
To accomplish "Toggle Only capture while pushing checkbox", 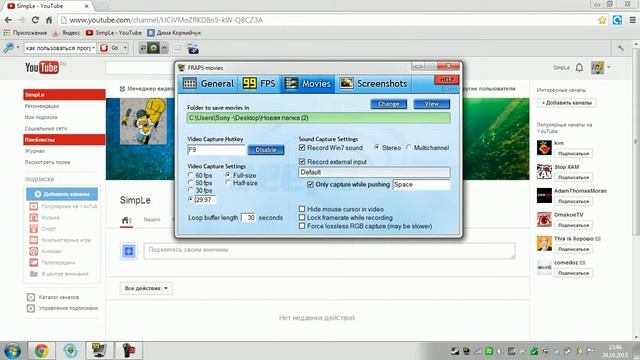I will tap(311, 184).
